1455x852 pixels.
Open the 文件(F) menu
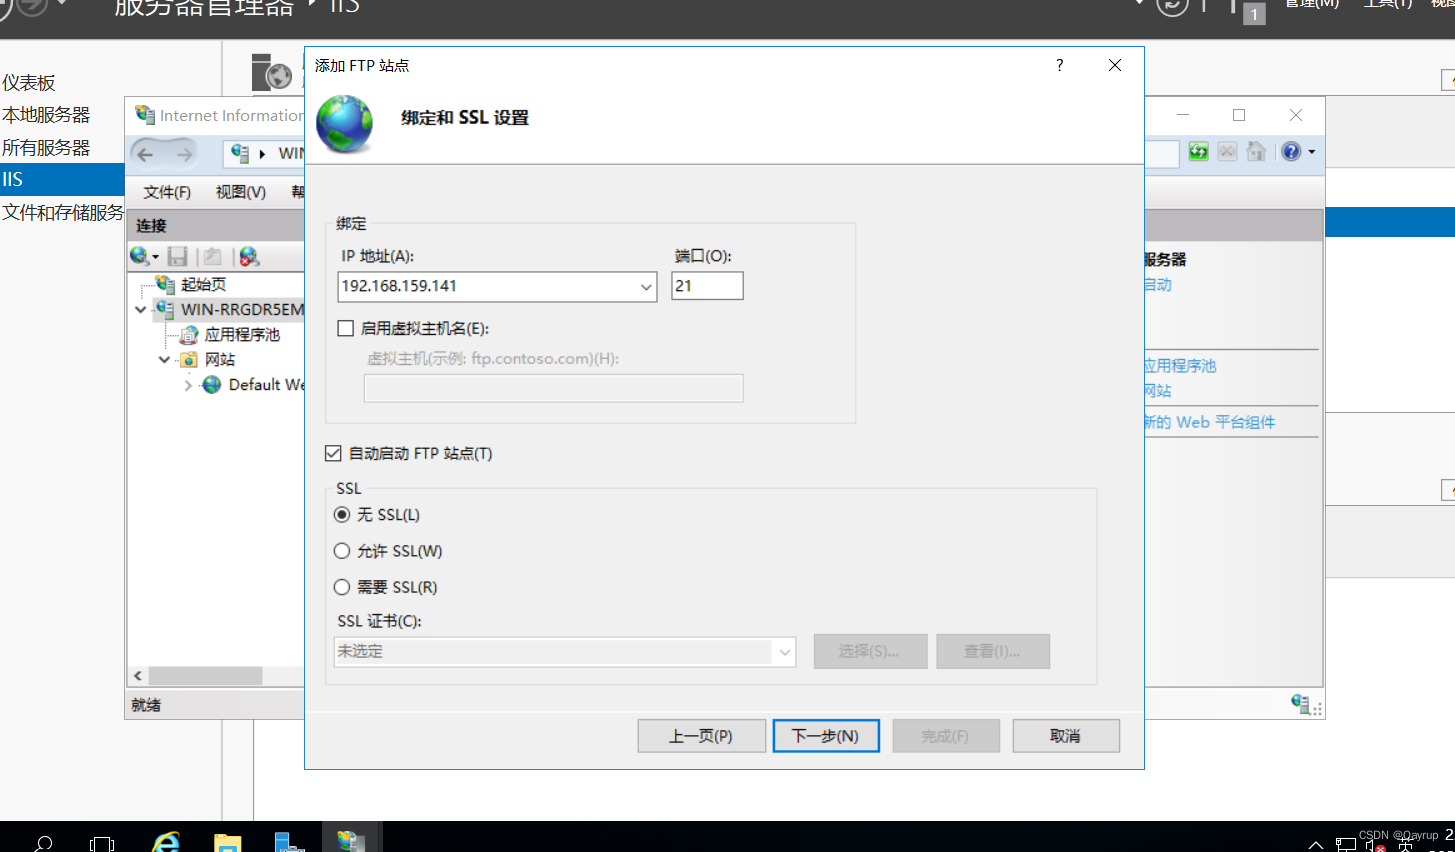point(167,192)
